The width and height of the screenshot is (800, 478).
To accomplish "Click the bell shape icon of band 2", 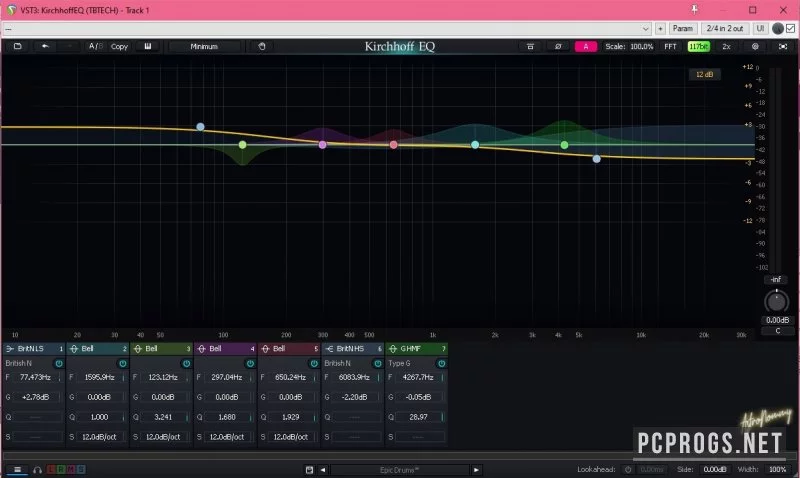I will click(74, 349).
